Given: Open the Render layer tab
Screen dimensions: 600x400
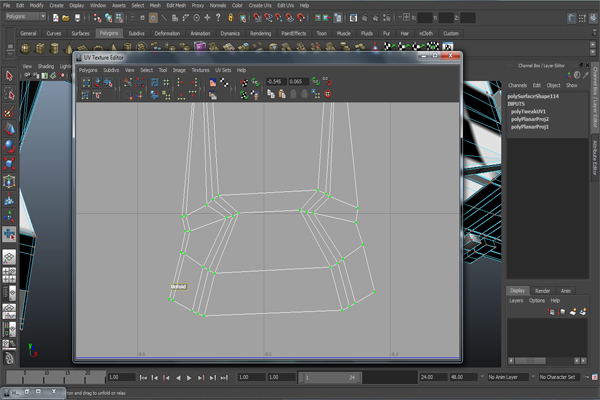Looking at the screenshot, I should click(542, 291).
